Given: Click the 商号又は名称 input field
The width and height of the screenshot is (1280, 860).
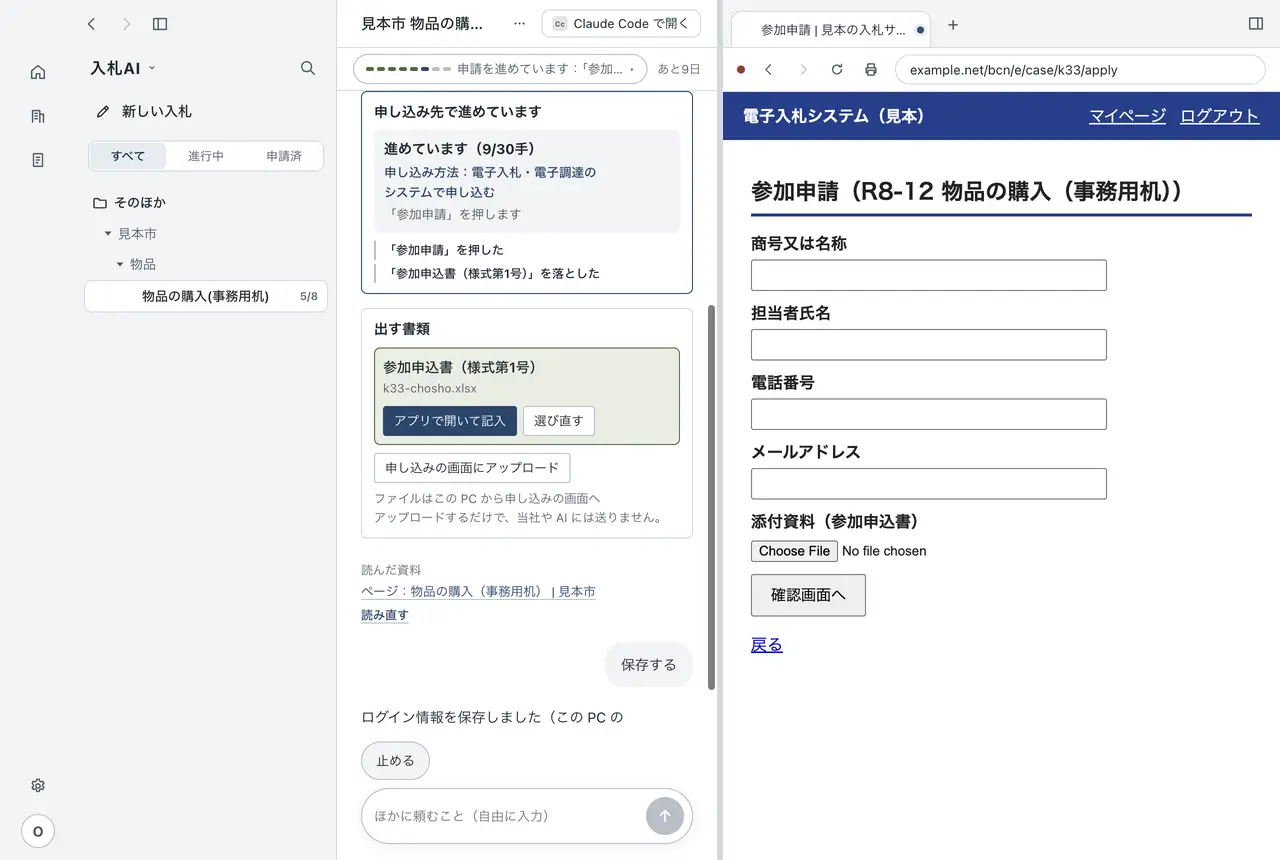Looking at the screenshot, I should tap(929, 275).
